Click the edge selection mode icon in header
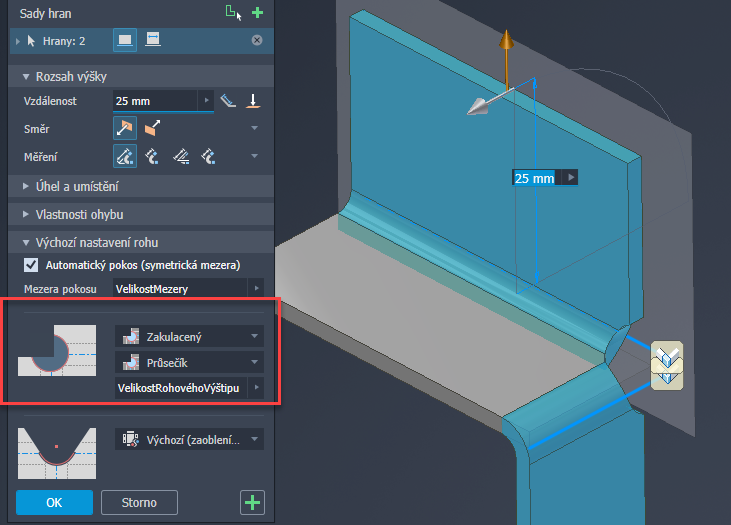 pos(232,13)
